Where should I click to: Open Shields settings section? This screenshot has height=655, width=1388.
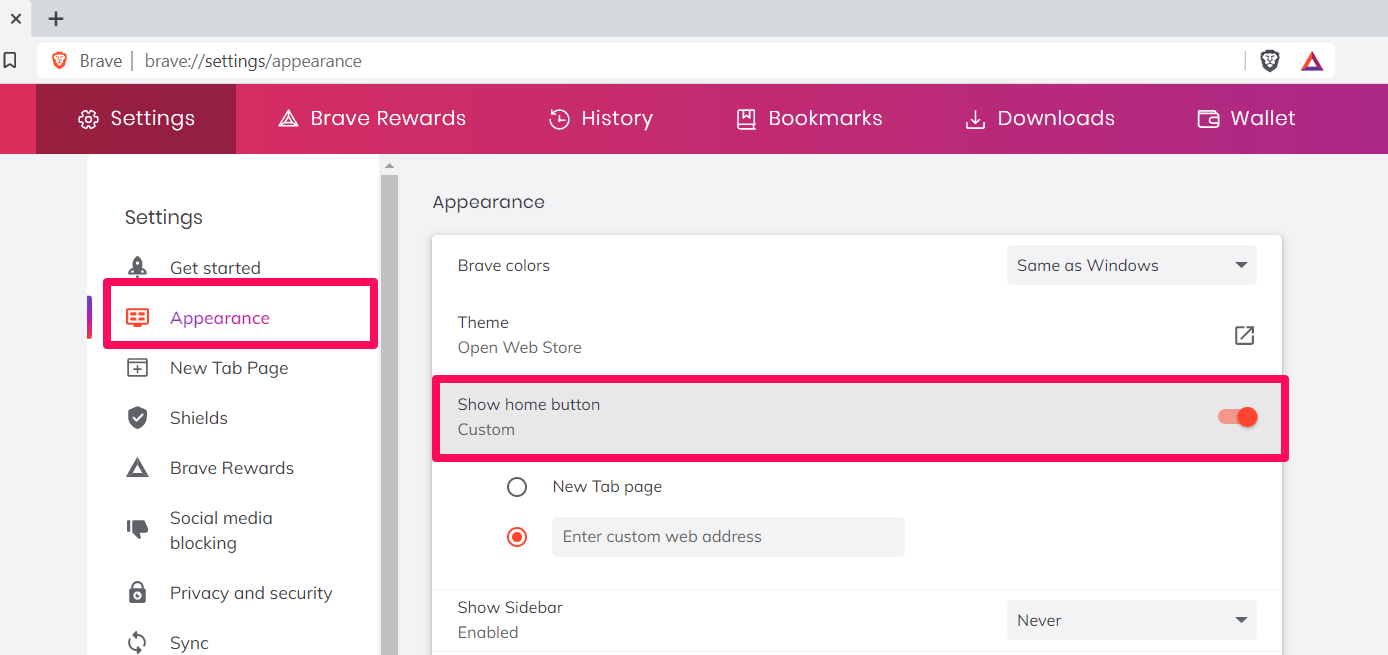(199, 418)
